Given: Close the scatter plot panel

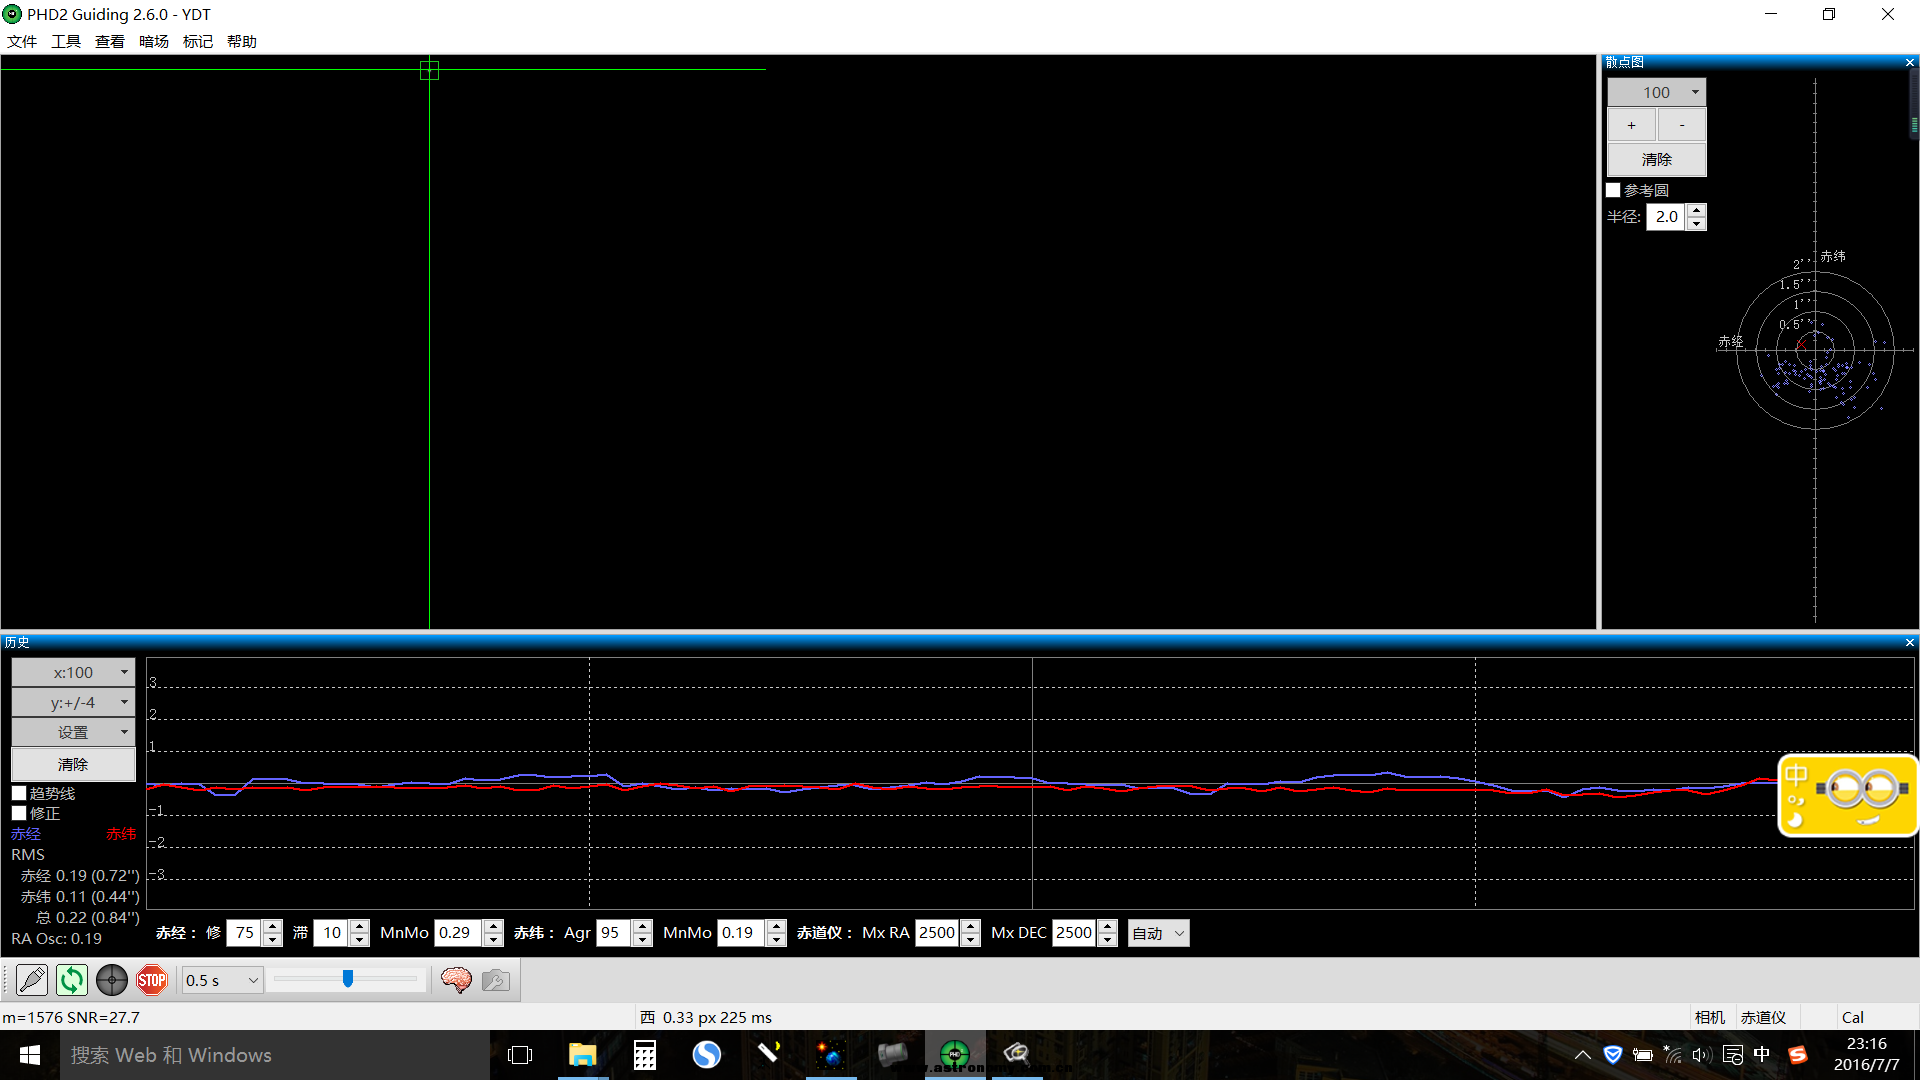Looking at the screenshot, I should point(1910,62).
